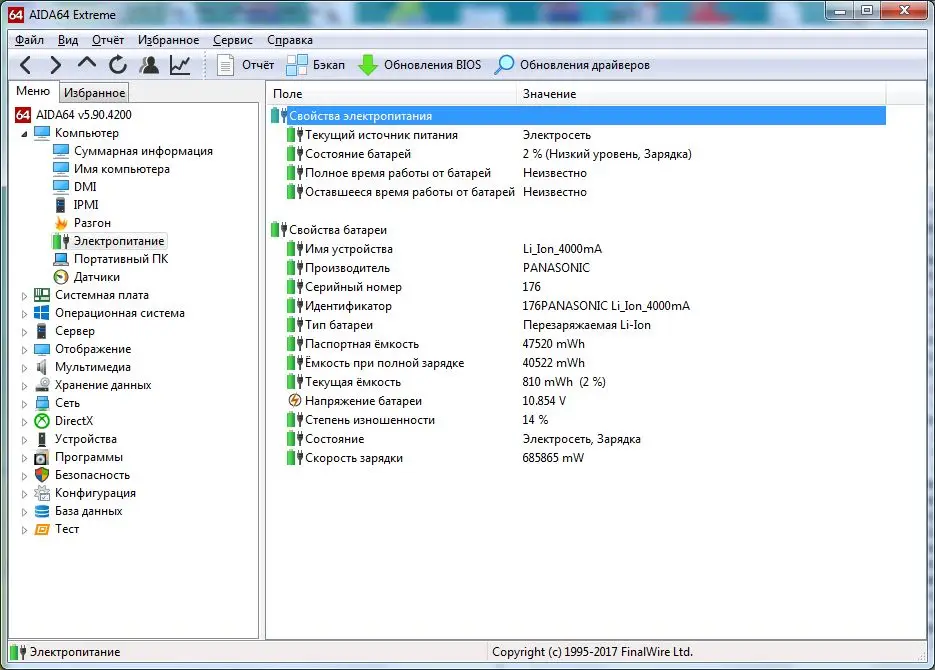The image size is (935, 670).
Task: Select Программы in the tree
Action: (x=89, y=457)
